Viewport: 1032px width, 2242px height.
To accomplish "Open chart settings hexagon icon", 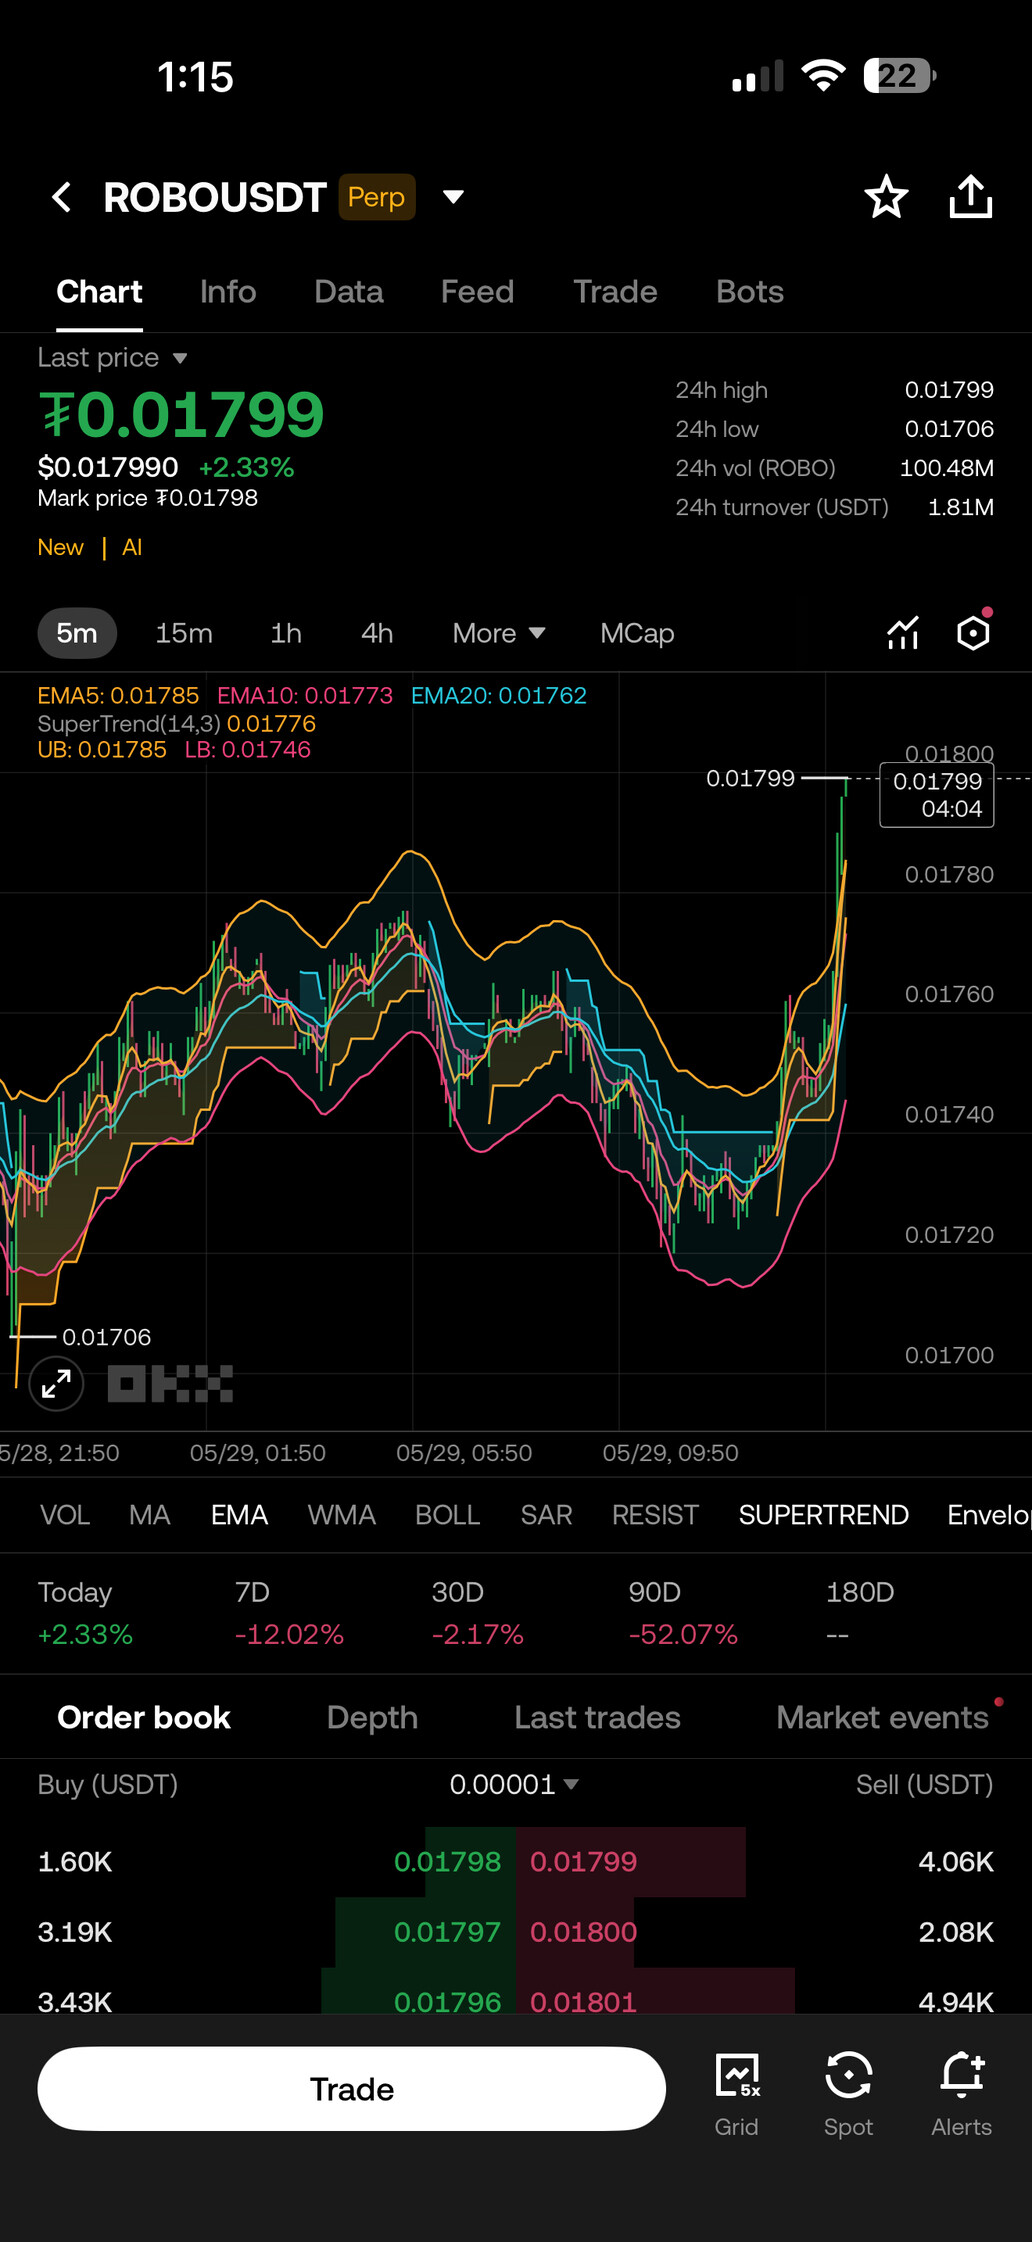I will coord(973,632).
